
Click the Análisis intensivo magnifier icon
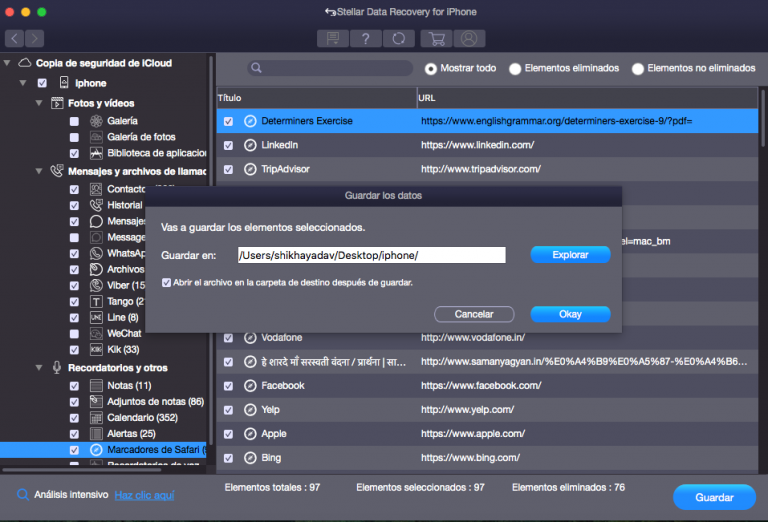coord(23,494)
